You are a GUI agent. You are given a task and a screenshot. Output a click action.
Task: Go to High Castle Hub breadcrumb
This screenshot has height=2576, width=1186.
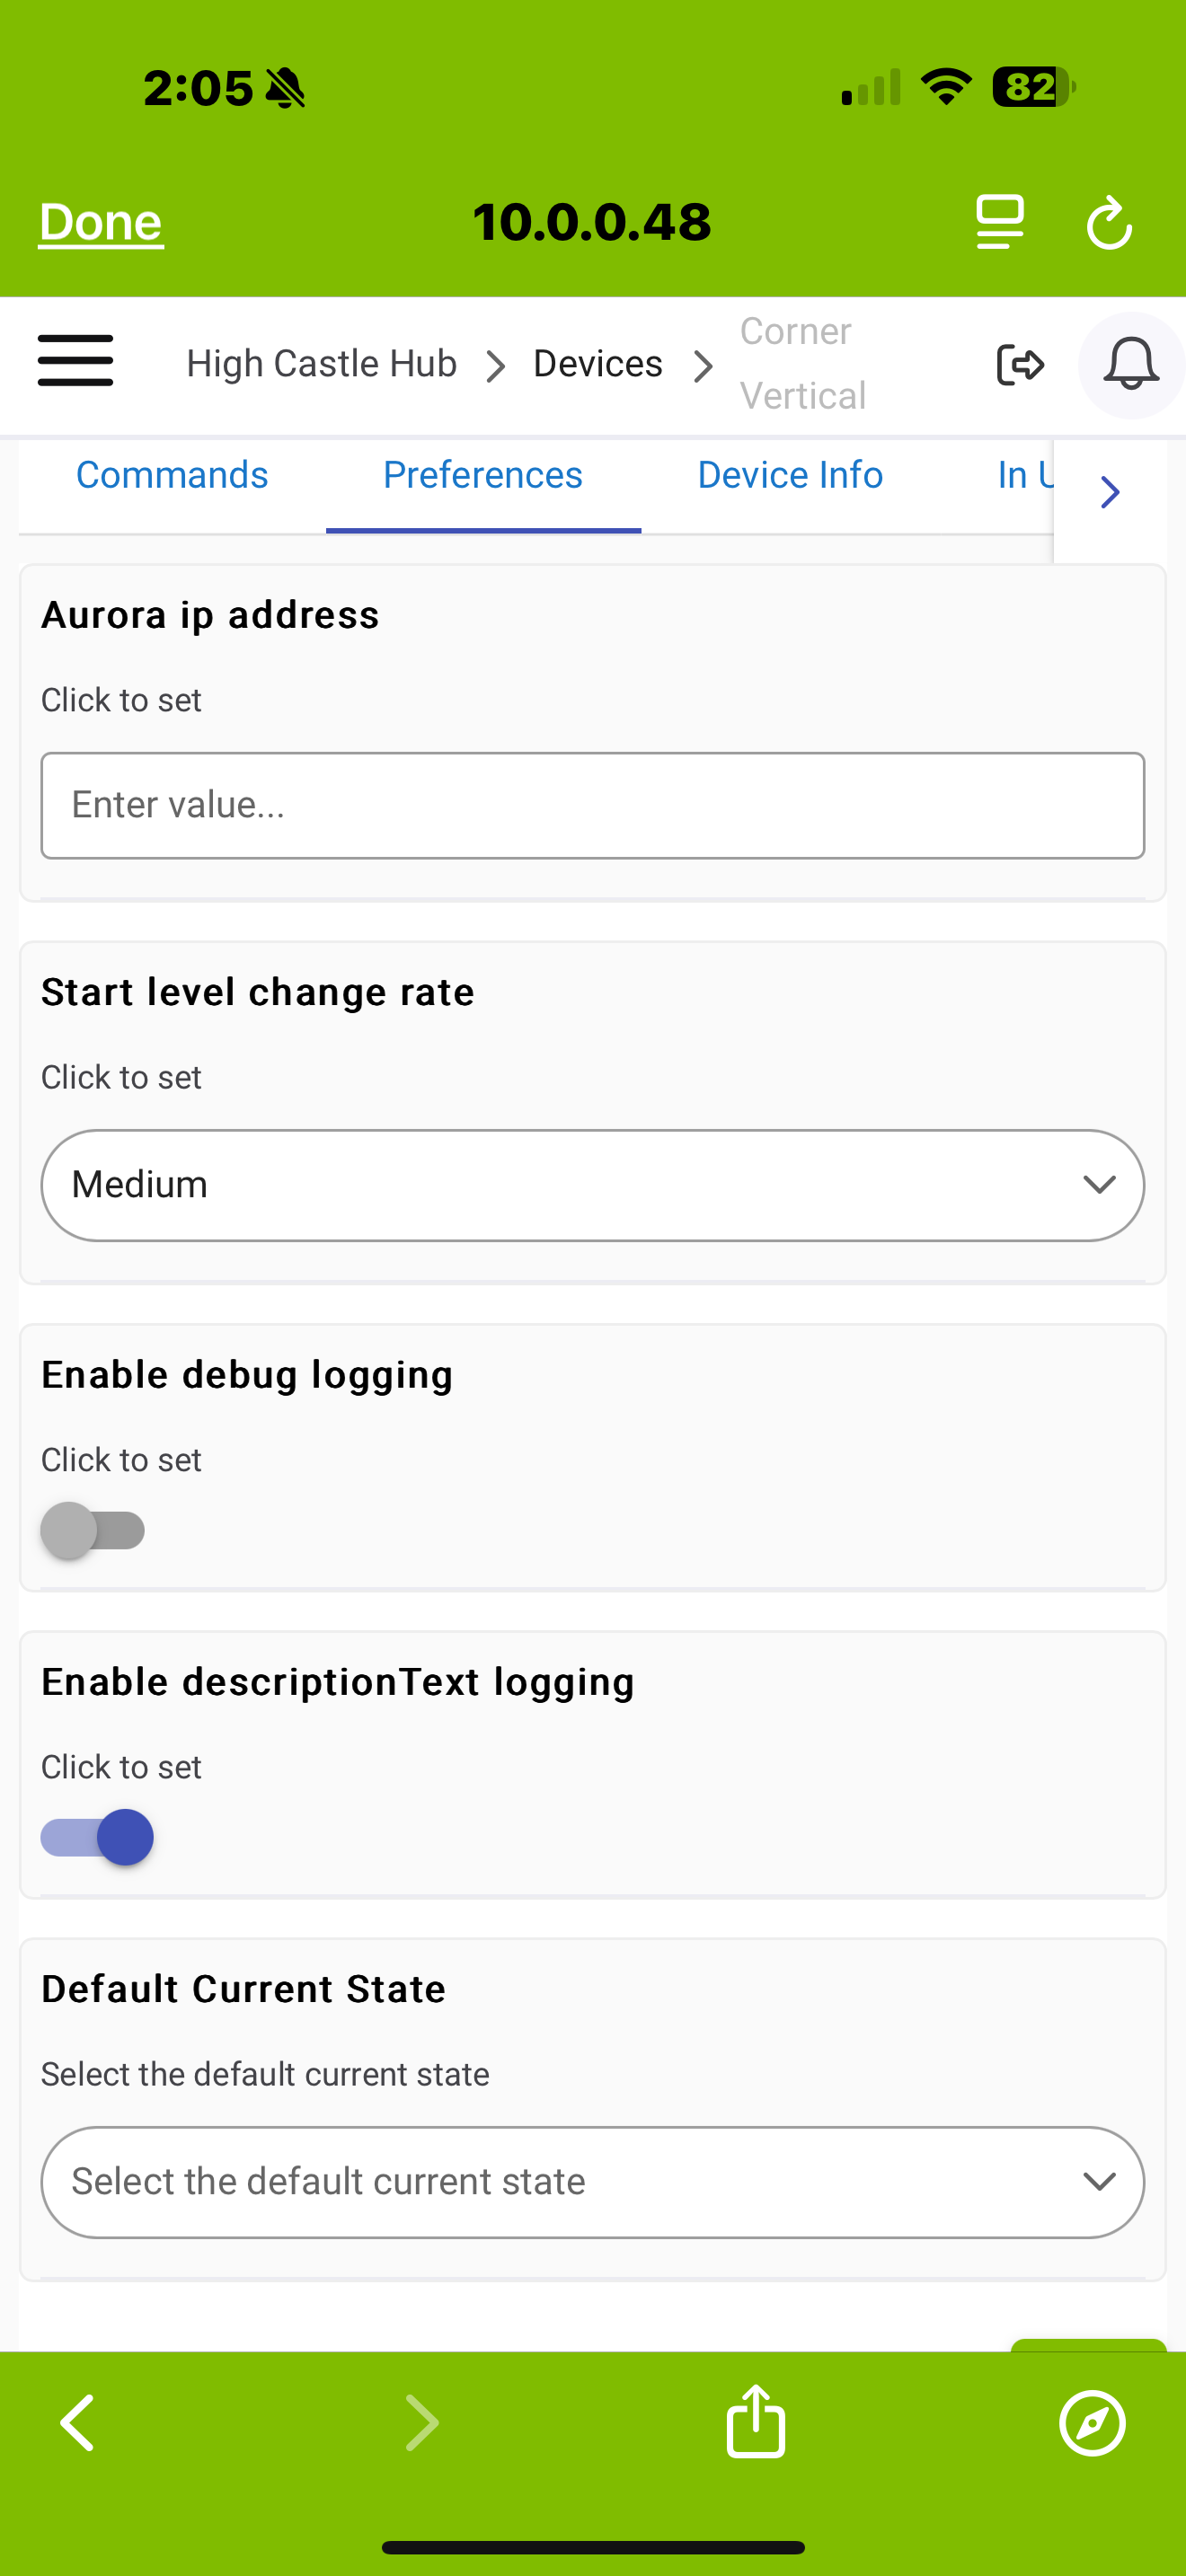click(321, 364)
